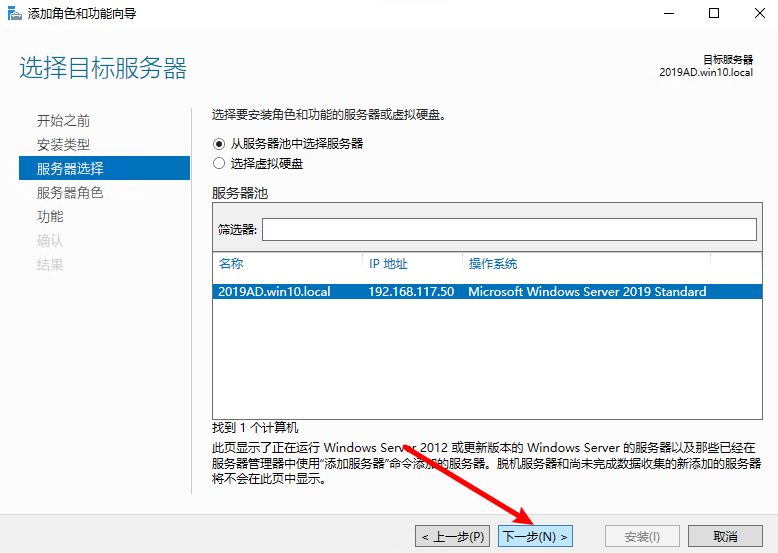778x553 pixels.
Task: Cancel the wizard with 取消 button
Action: coord(725,537)
